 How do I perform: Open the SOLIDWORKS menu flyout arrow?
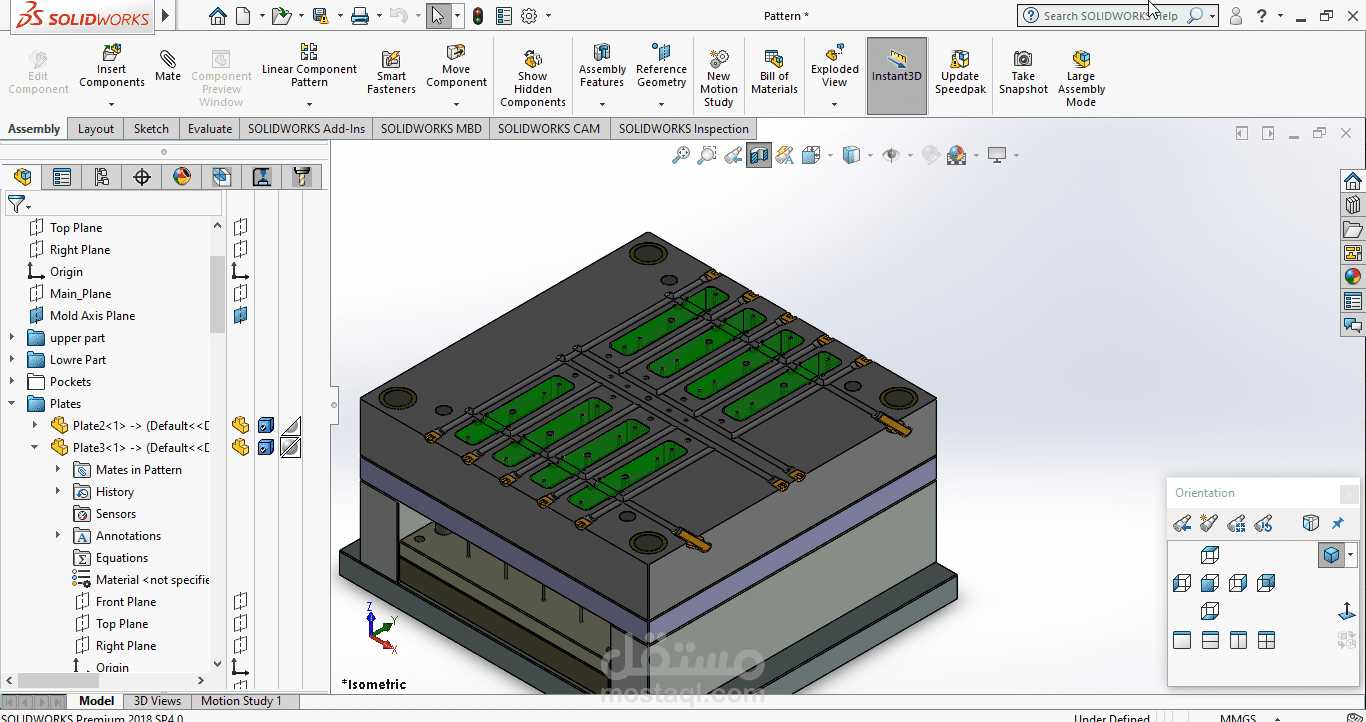165,16
